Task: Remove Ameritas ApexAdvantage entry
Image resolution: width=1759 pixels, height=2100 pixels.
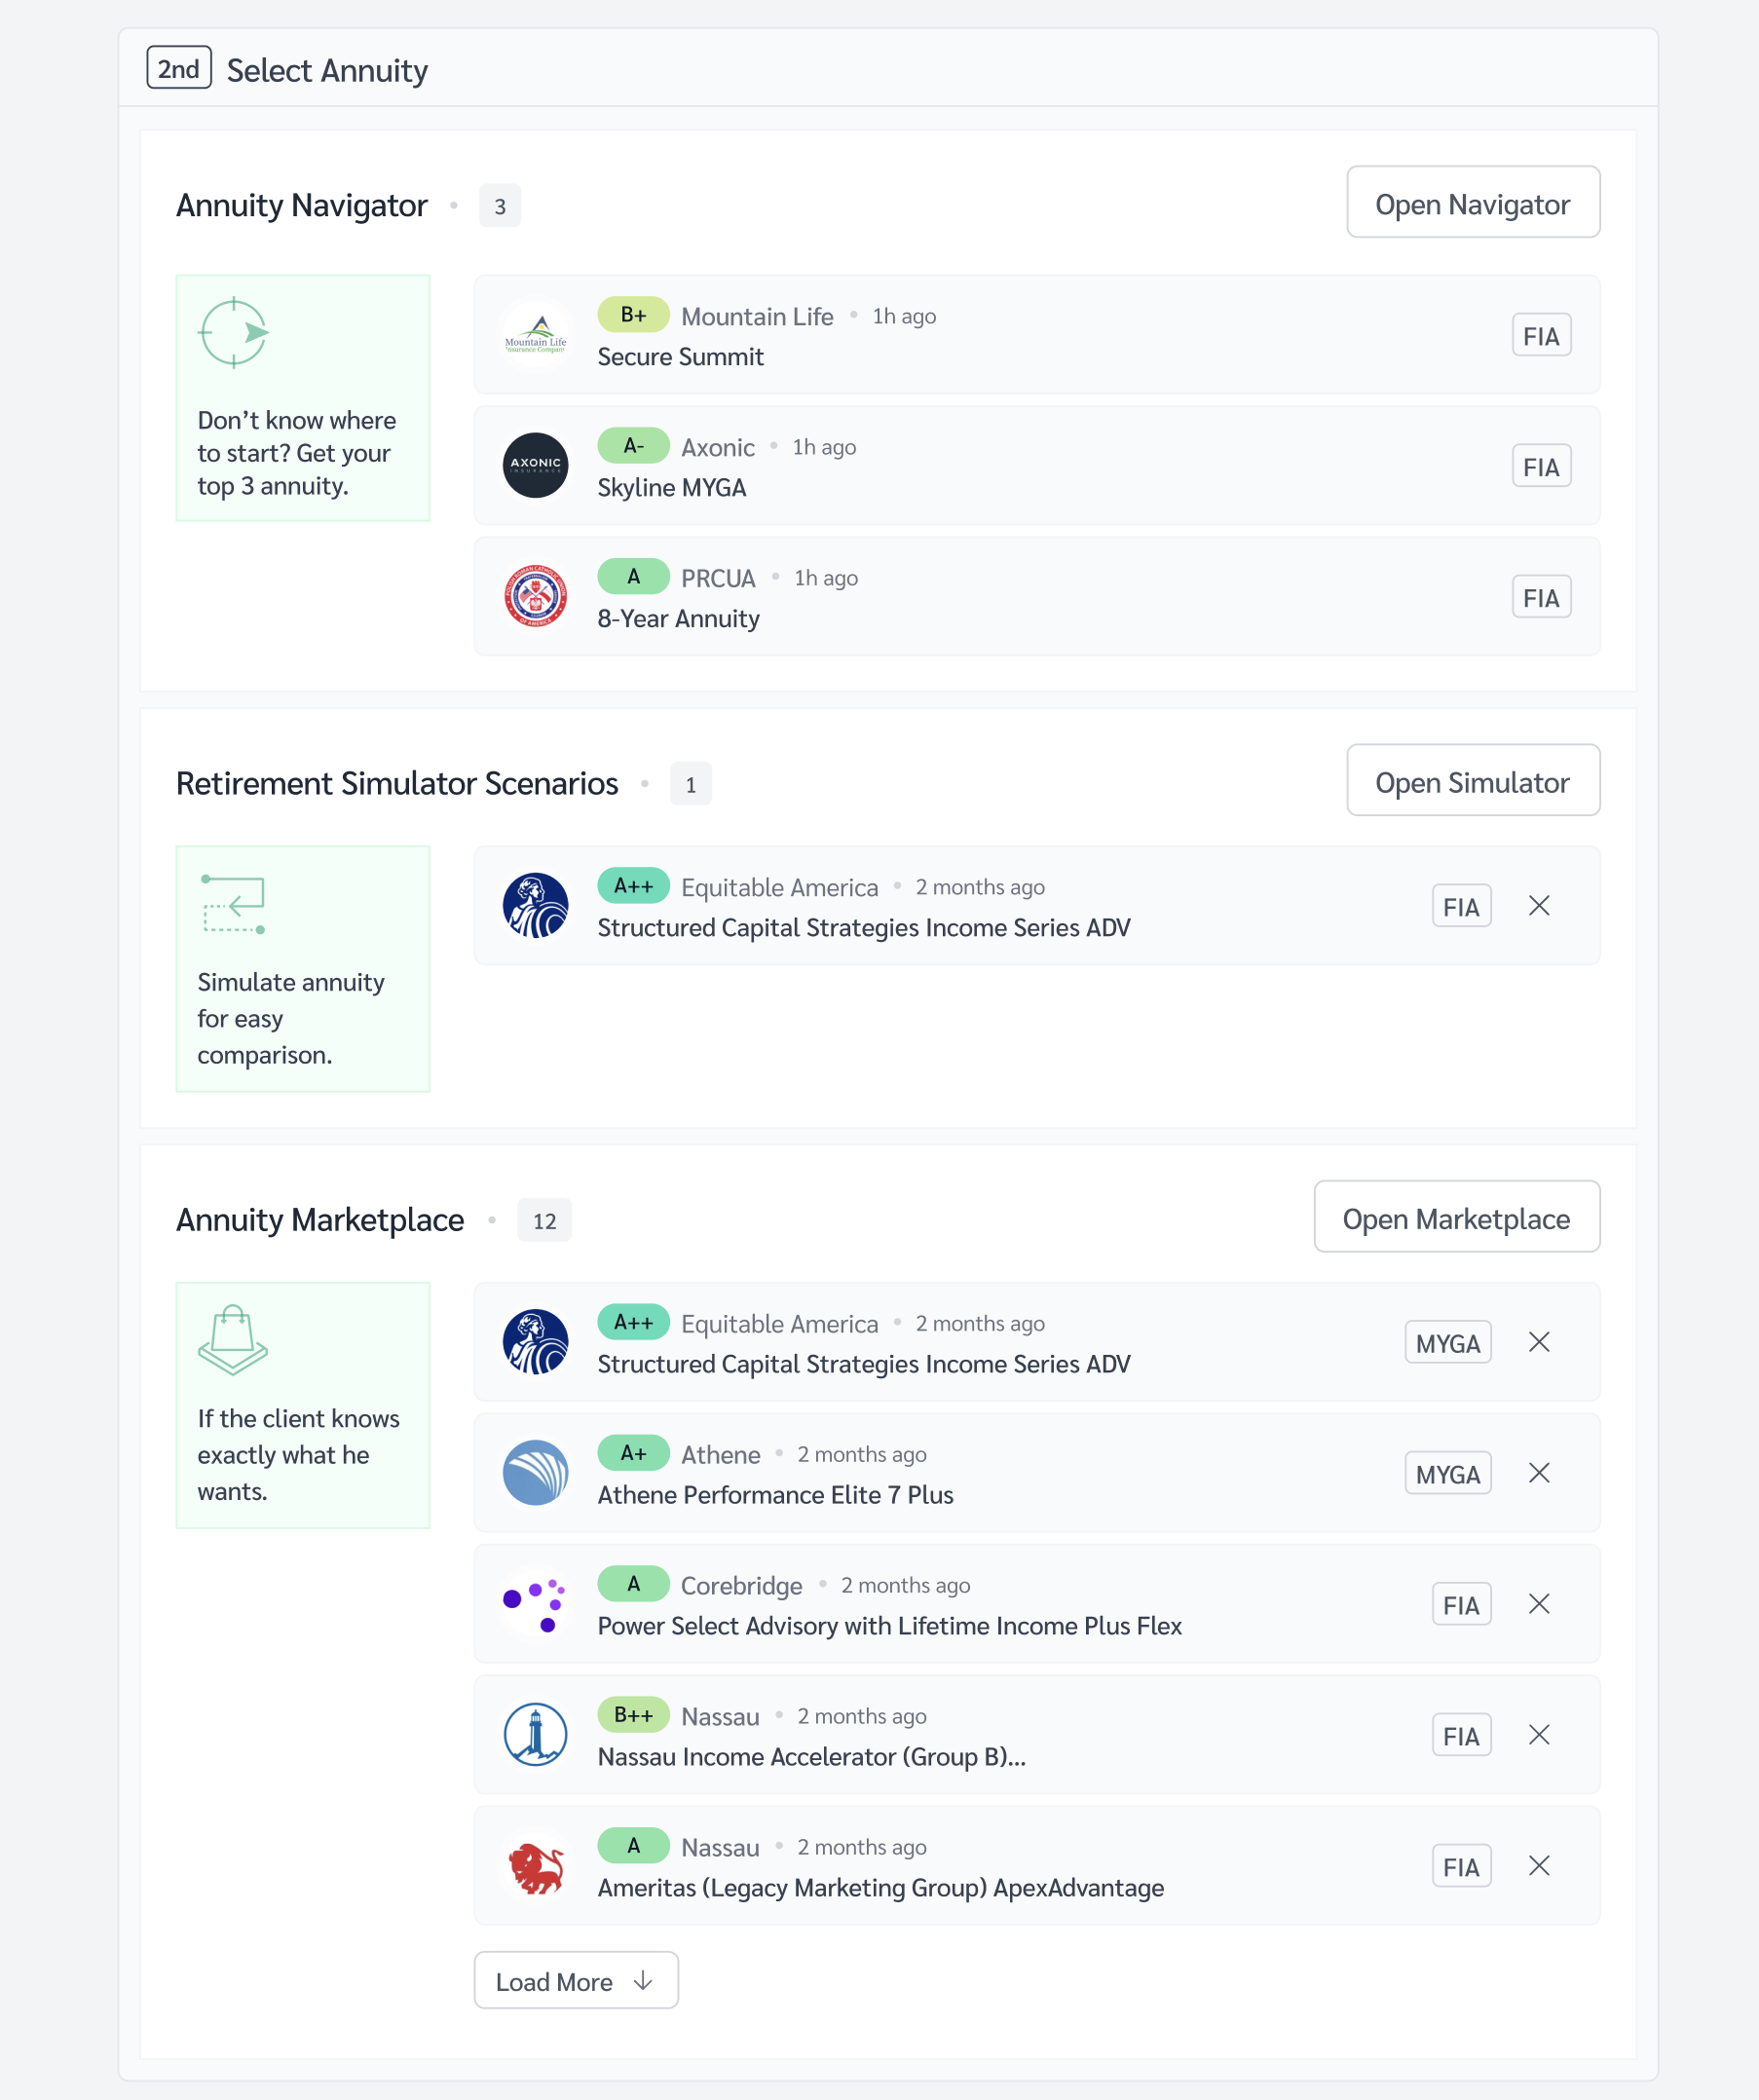Action: pyautogui.click(x=1539, y=1866)
